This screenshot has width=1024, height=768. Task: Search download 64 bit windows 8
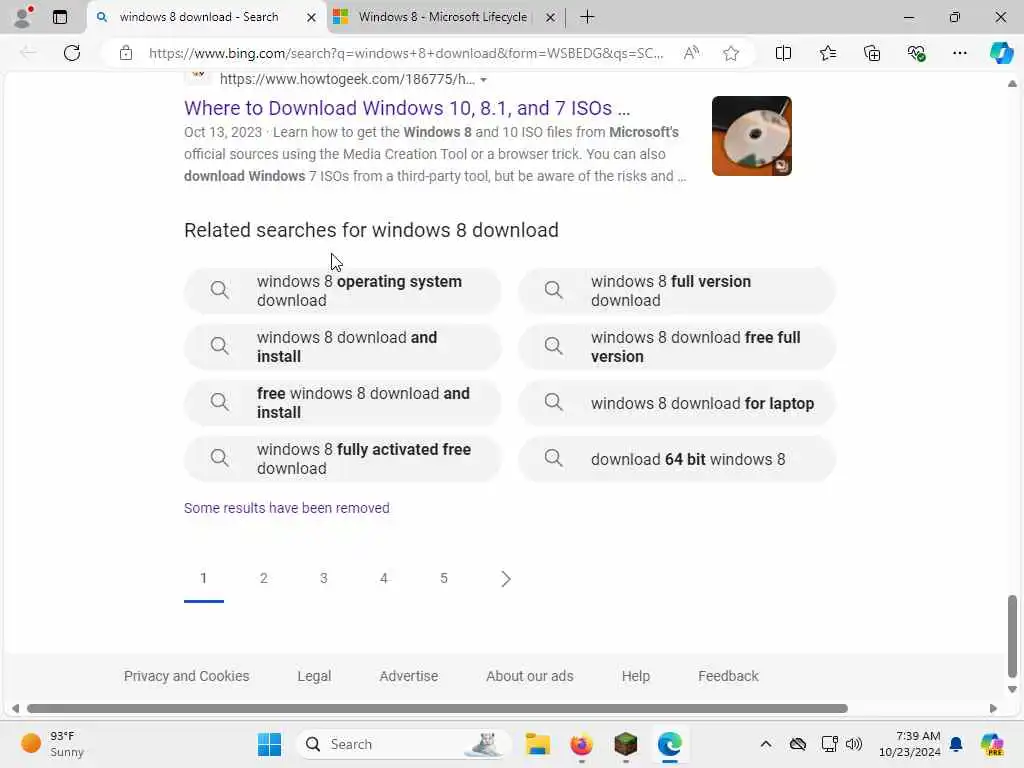pos(677,459)
